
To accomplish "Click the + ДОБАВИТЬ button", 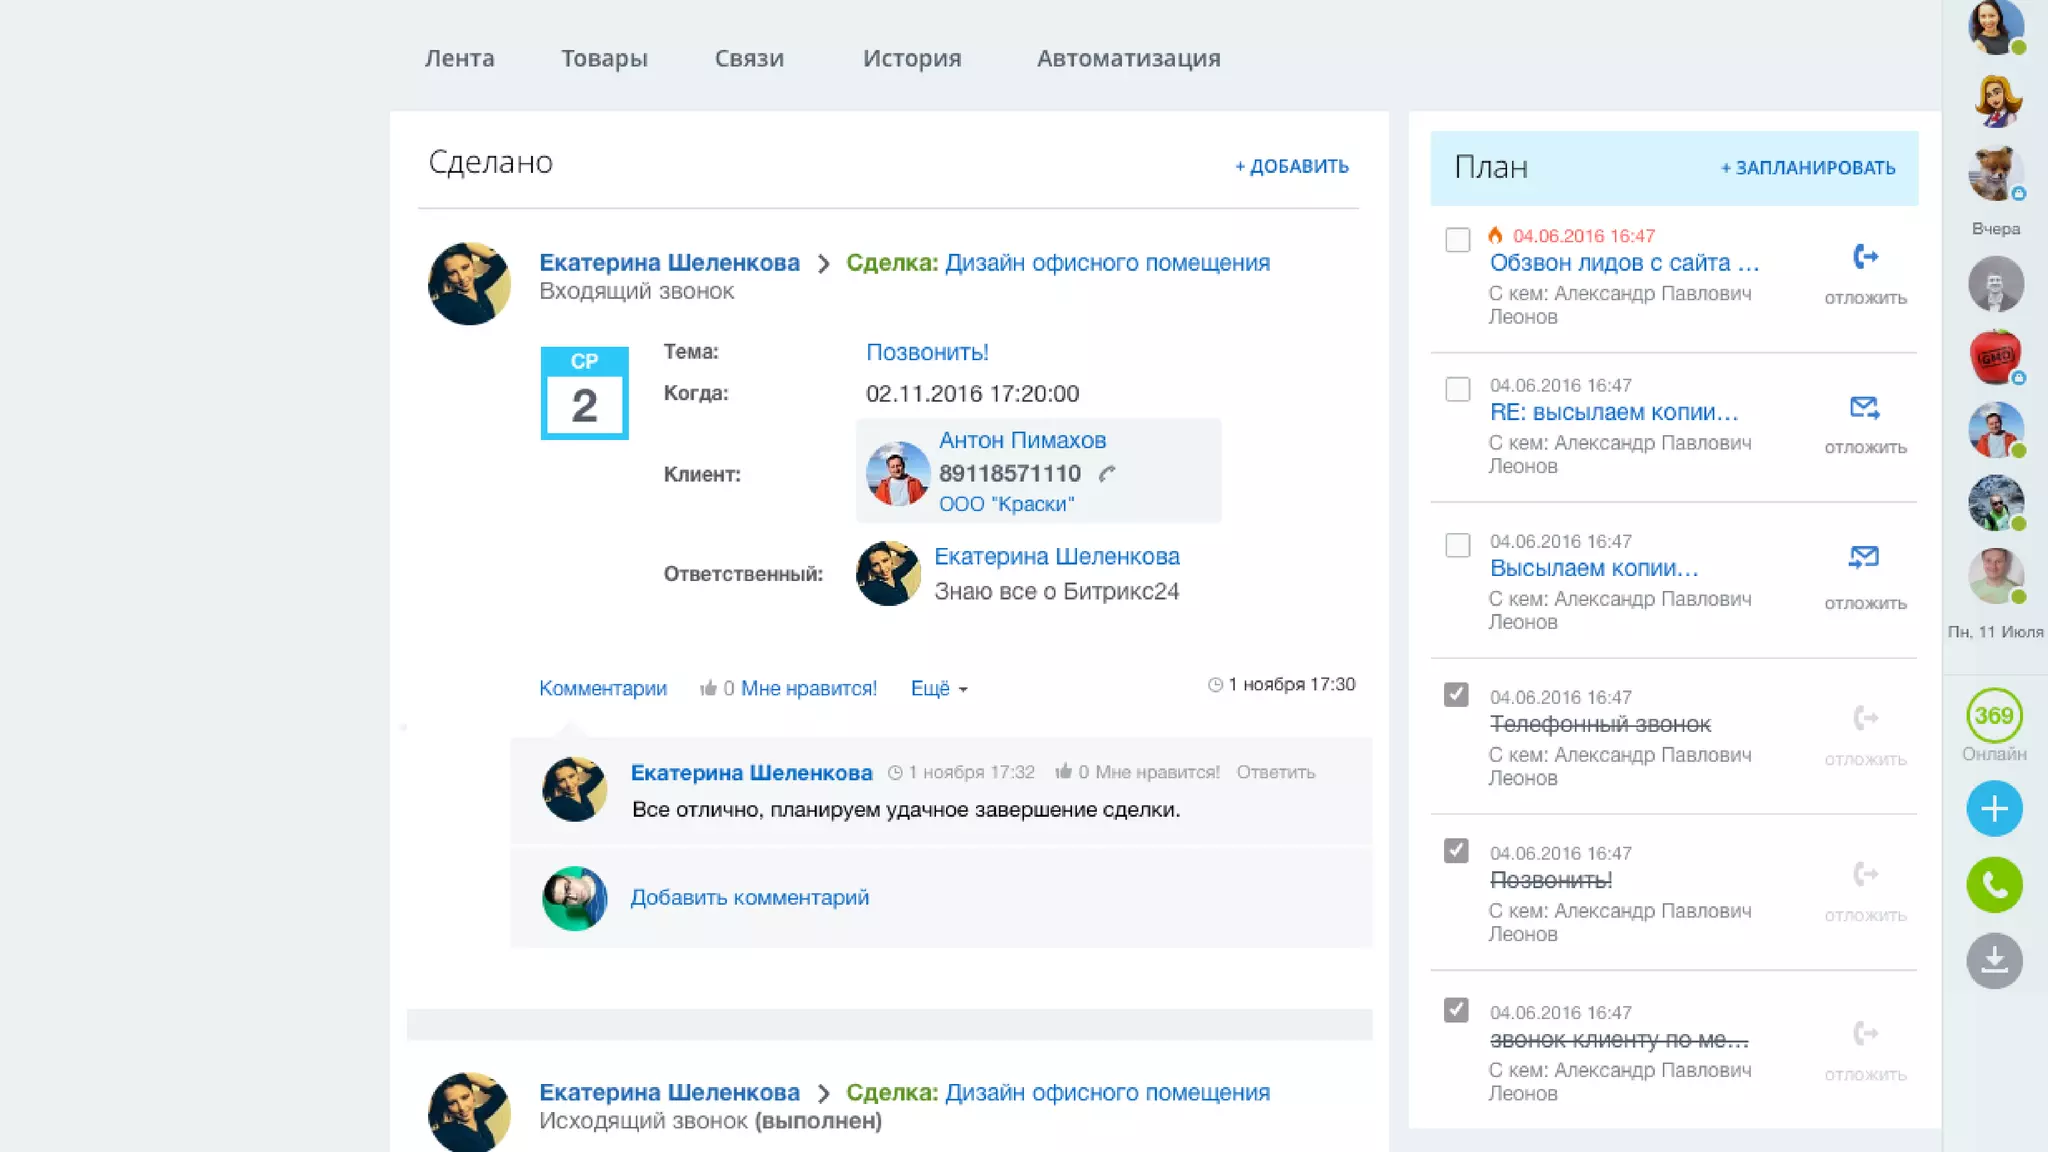I will tap(1291, 166).
